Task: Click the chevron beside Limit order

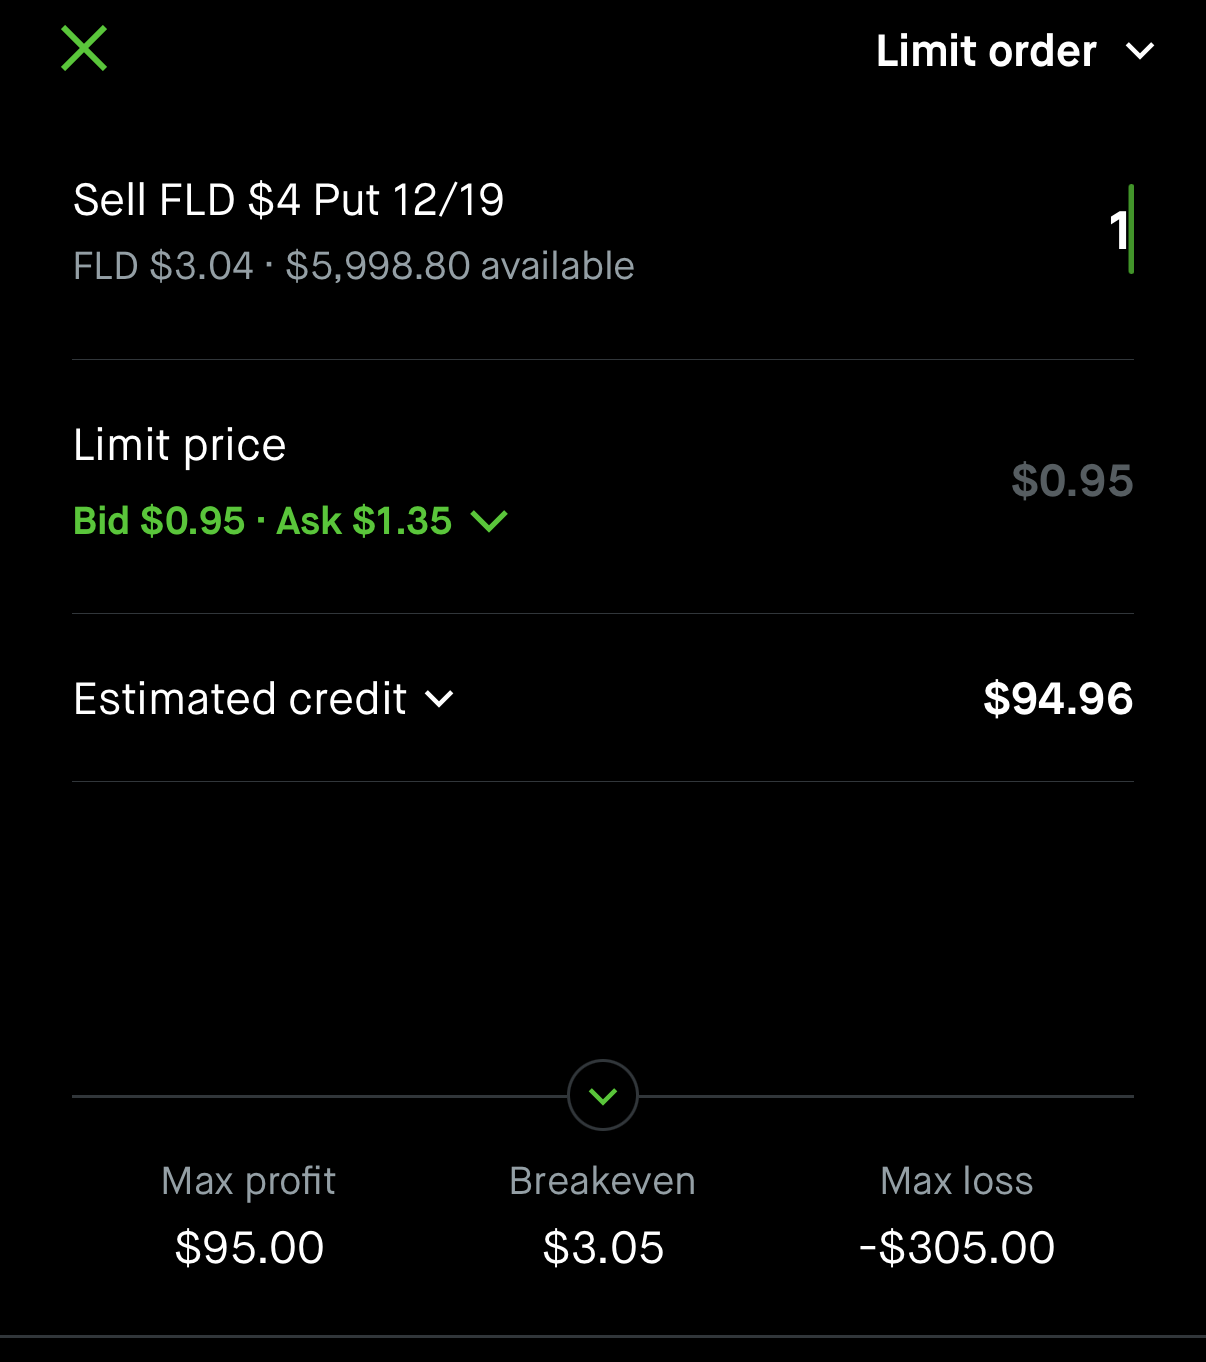Action: coord(1140,51)
